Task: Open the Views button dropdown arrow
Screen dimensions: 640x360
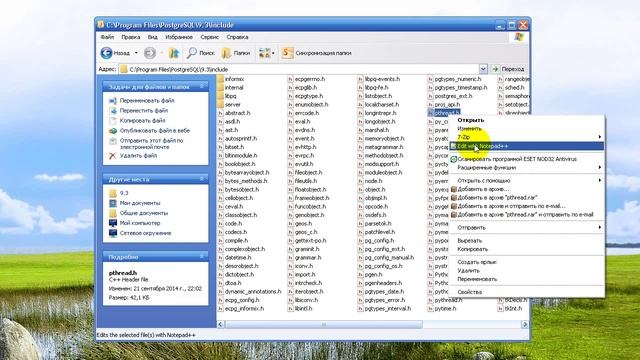Action: click(x=273, y=53)
